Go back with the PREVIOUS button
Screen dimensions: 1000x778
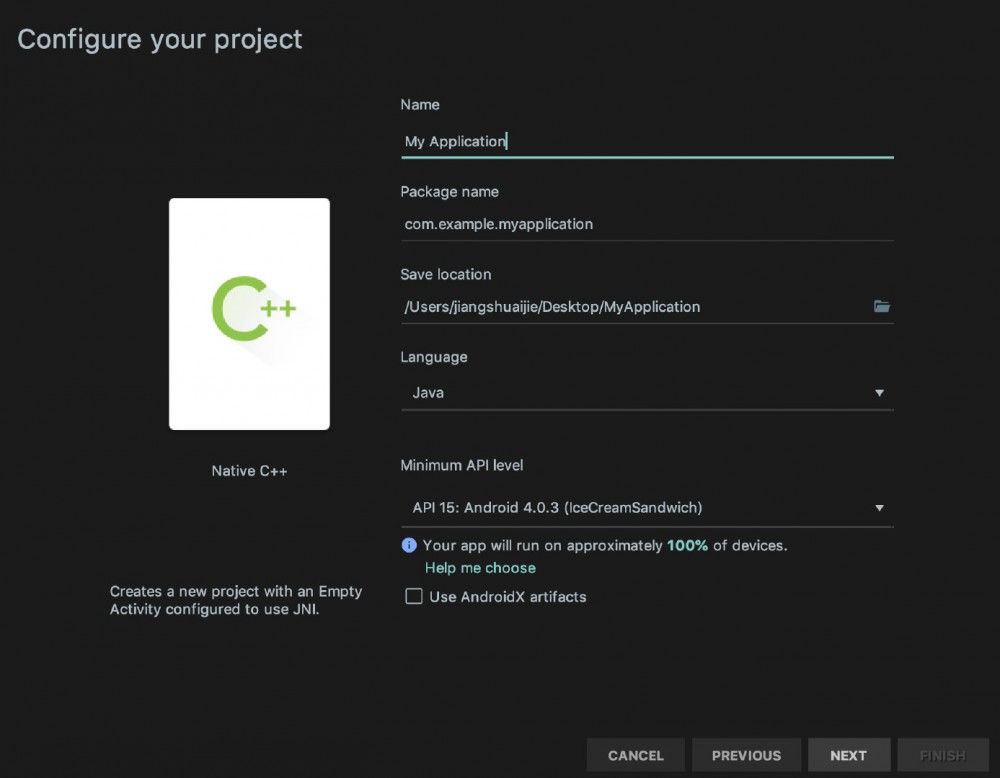746,756
